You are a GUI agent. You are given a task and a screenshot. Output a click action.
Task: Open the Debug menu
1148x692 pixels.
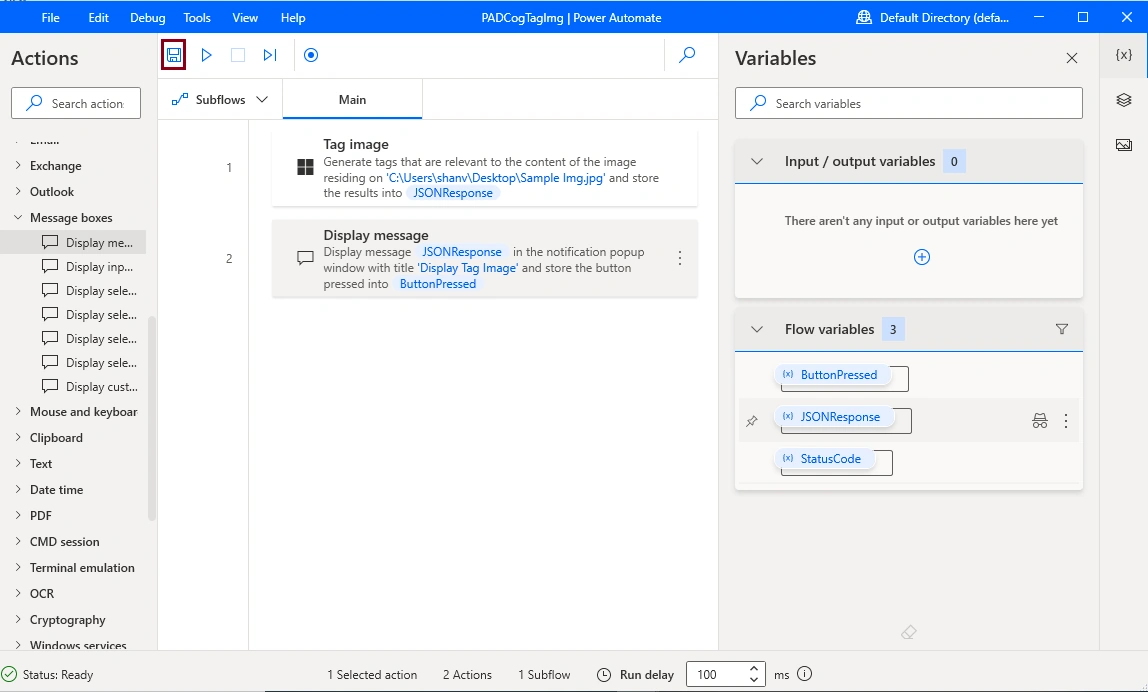click(x=147, y=18)
